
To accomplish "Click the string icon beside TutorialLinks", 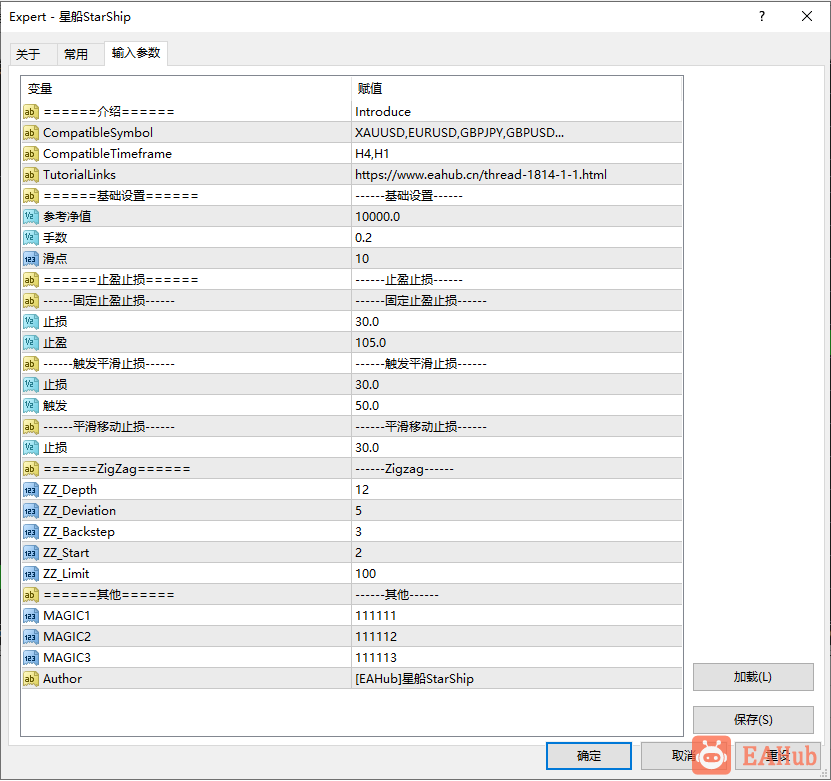I will pyautogui.click(x=31, y=175).
